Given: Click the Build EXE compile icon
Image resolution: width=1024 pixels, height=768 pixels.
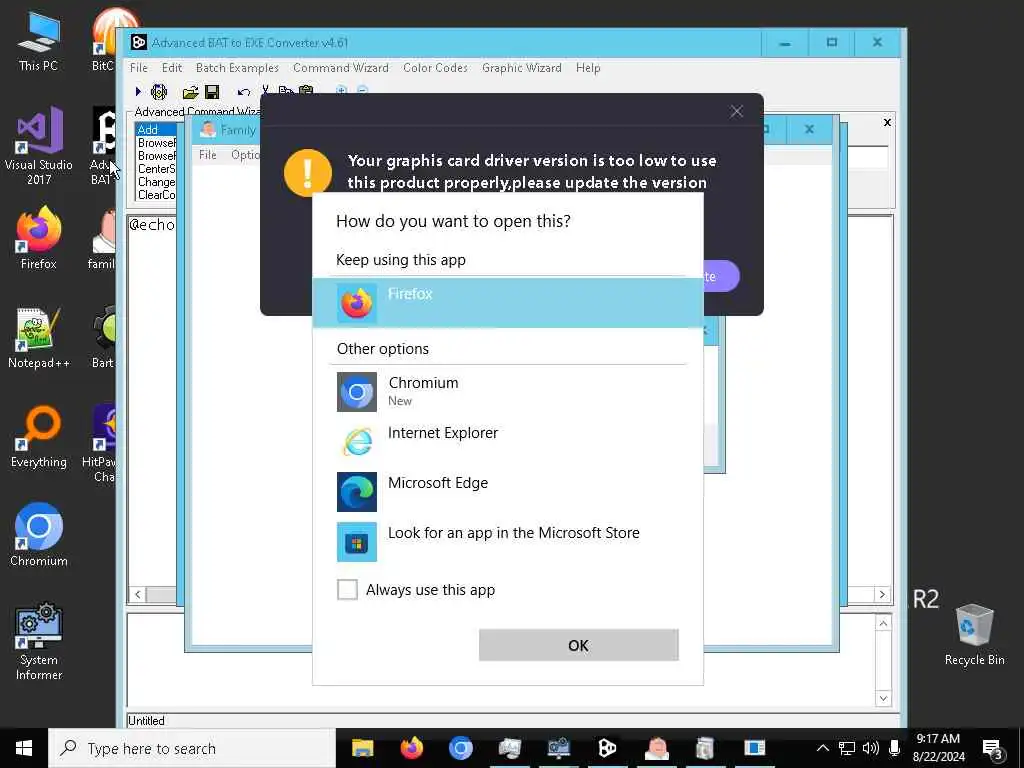Looking at the screenshot, I should point(159,92).
